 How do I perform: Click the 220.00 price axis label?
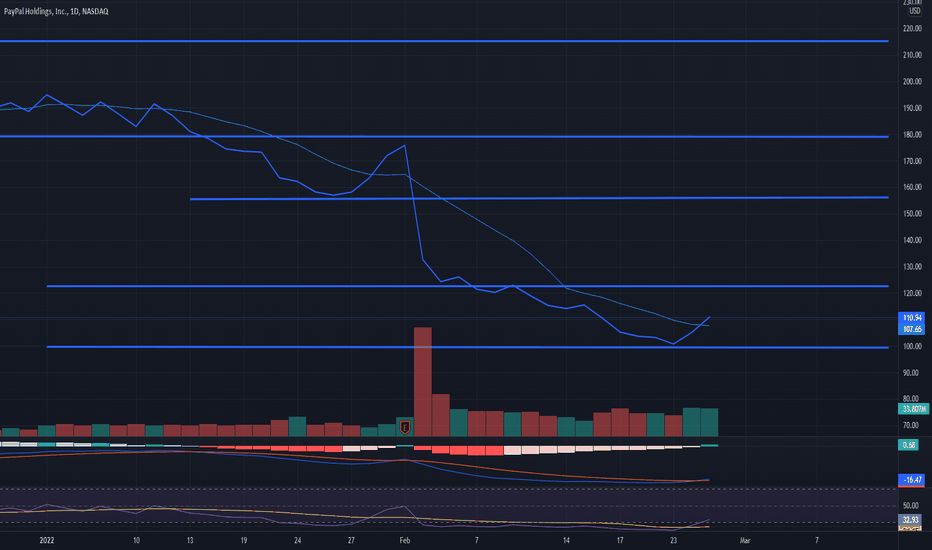pyautogui.click(x=912, y=29)
